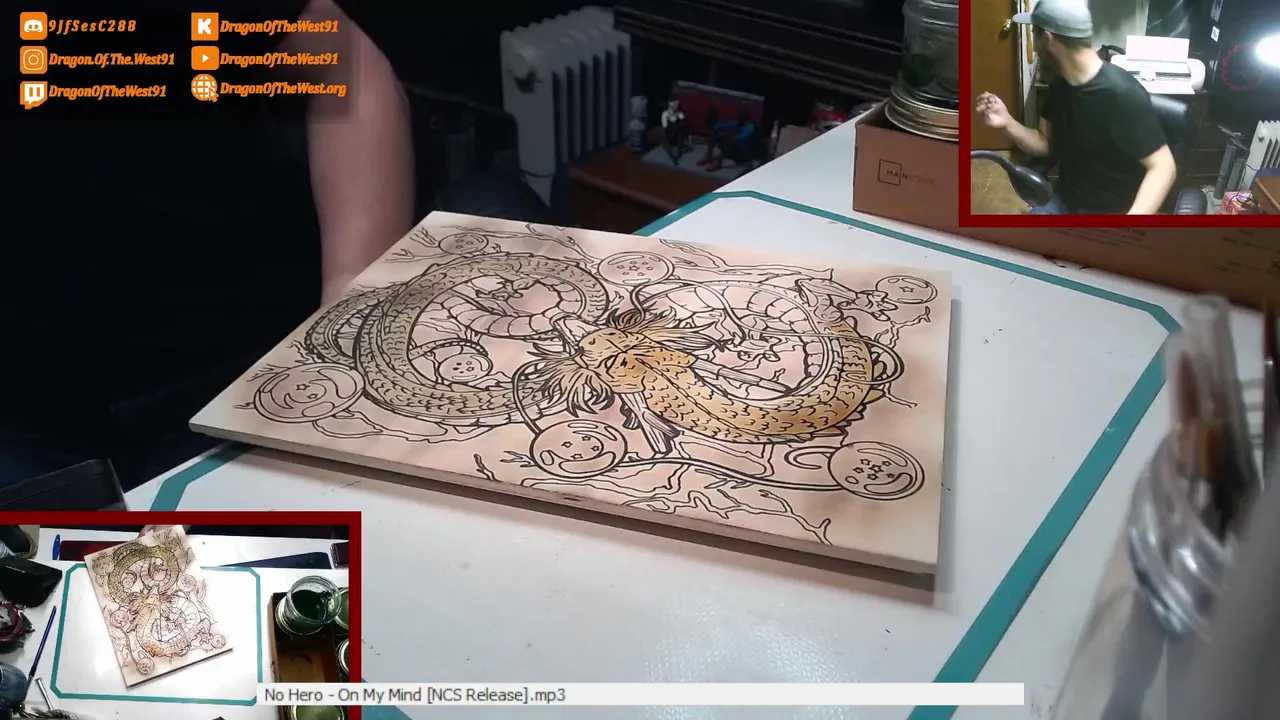Click the Kick 'K' logo icon
The height and width of the screenshot is (720, 1280).
(x=204, y=27)
